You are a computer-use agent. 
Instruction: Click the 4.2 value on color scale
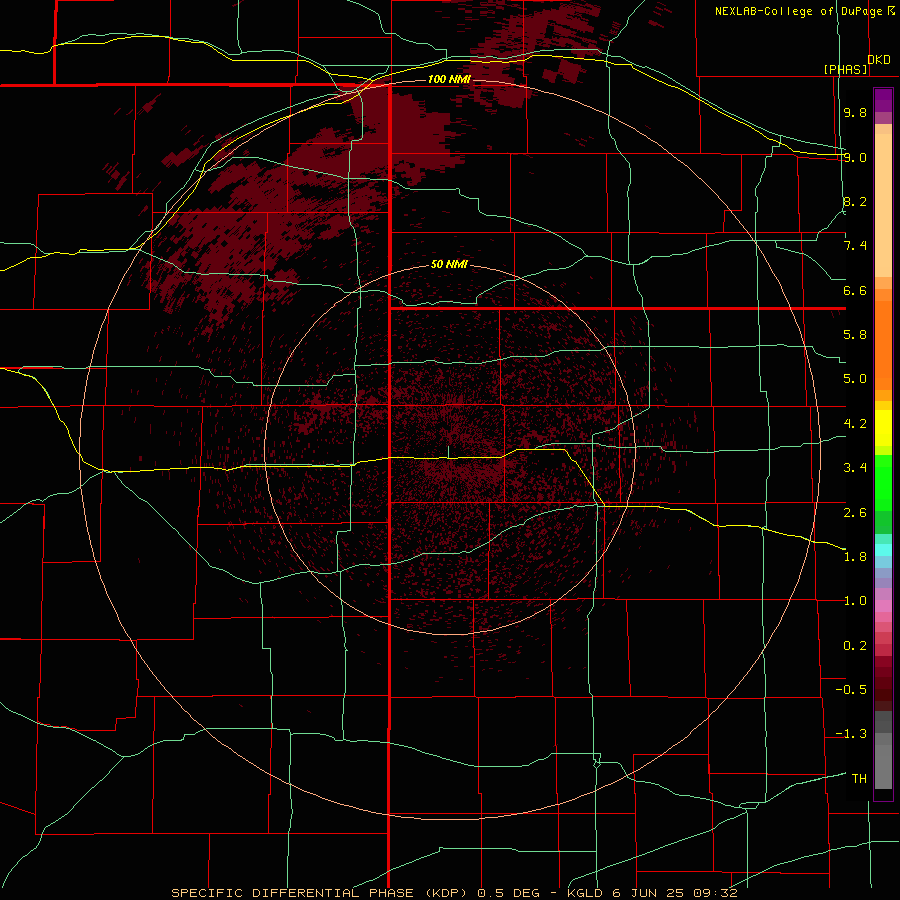point(855,424)
